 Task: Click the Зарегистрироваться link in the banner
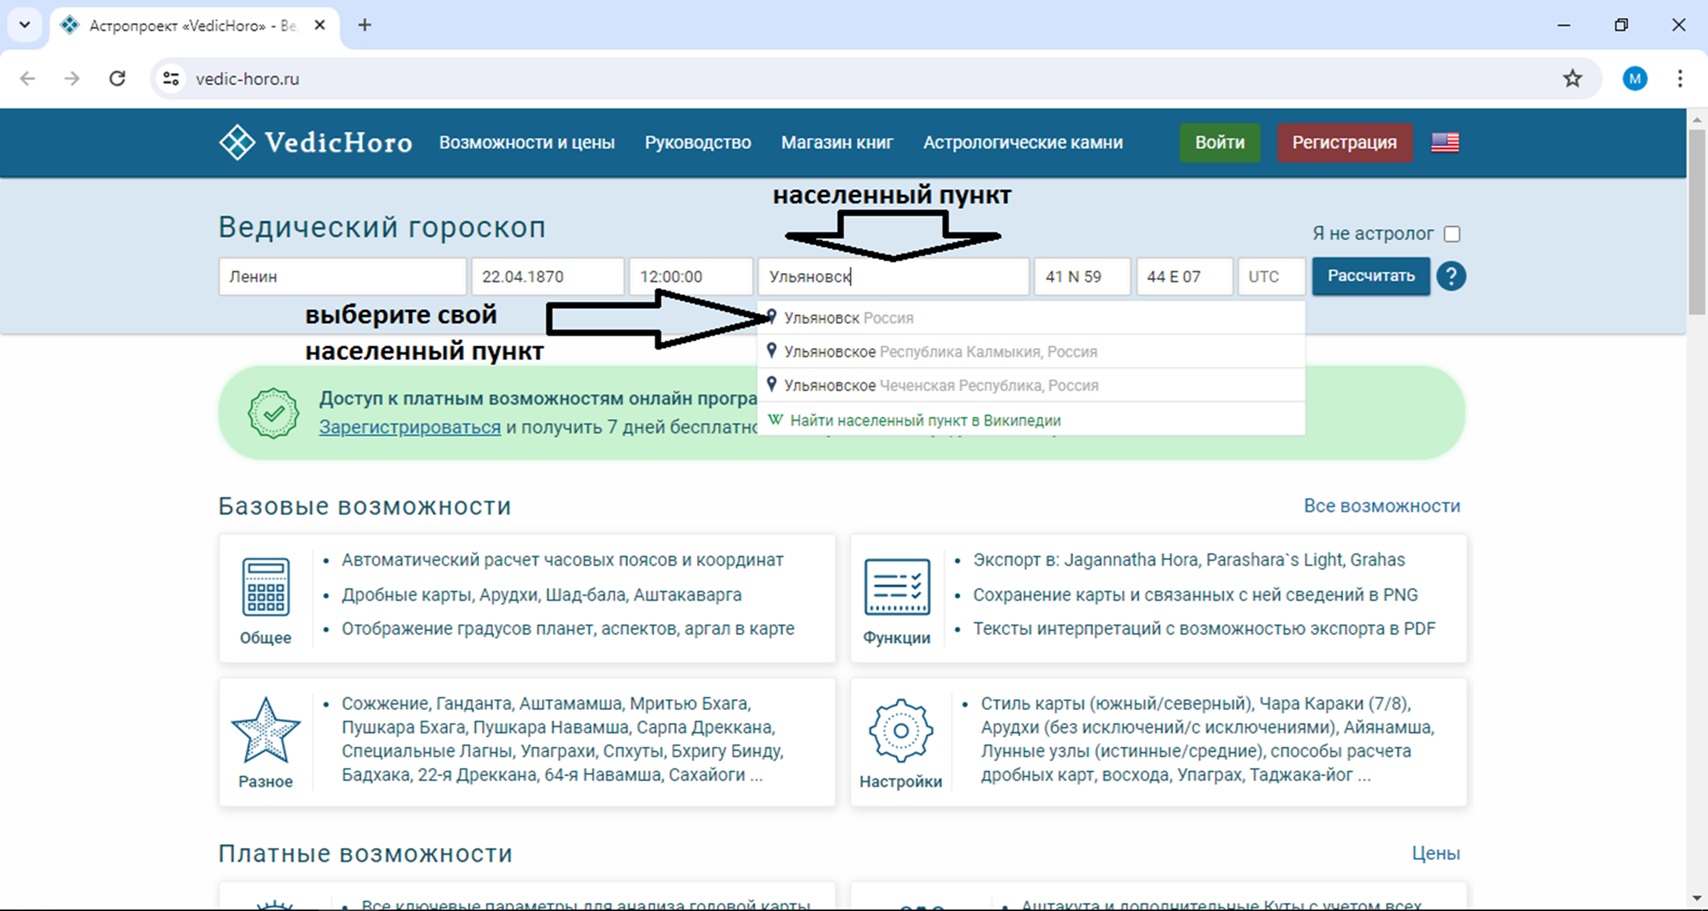(x=410, y=427)
